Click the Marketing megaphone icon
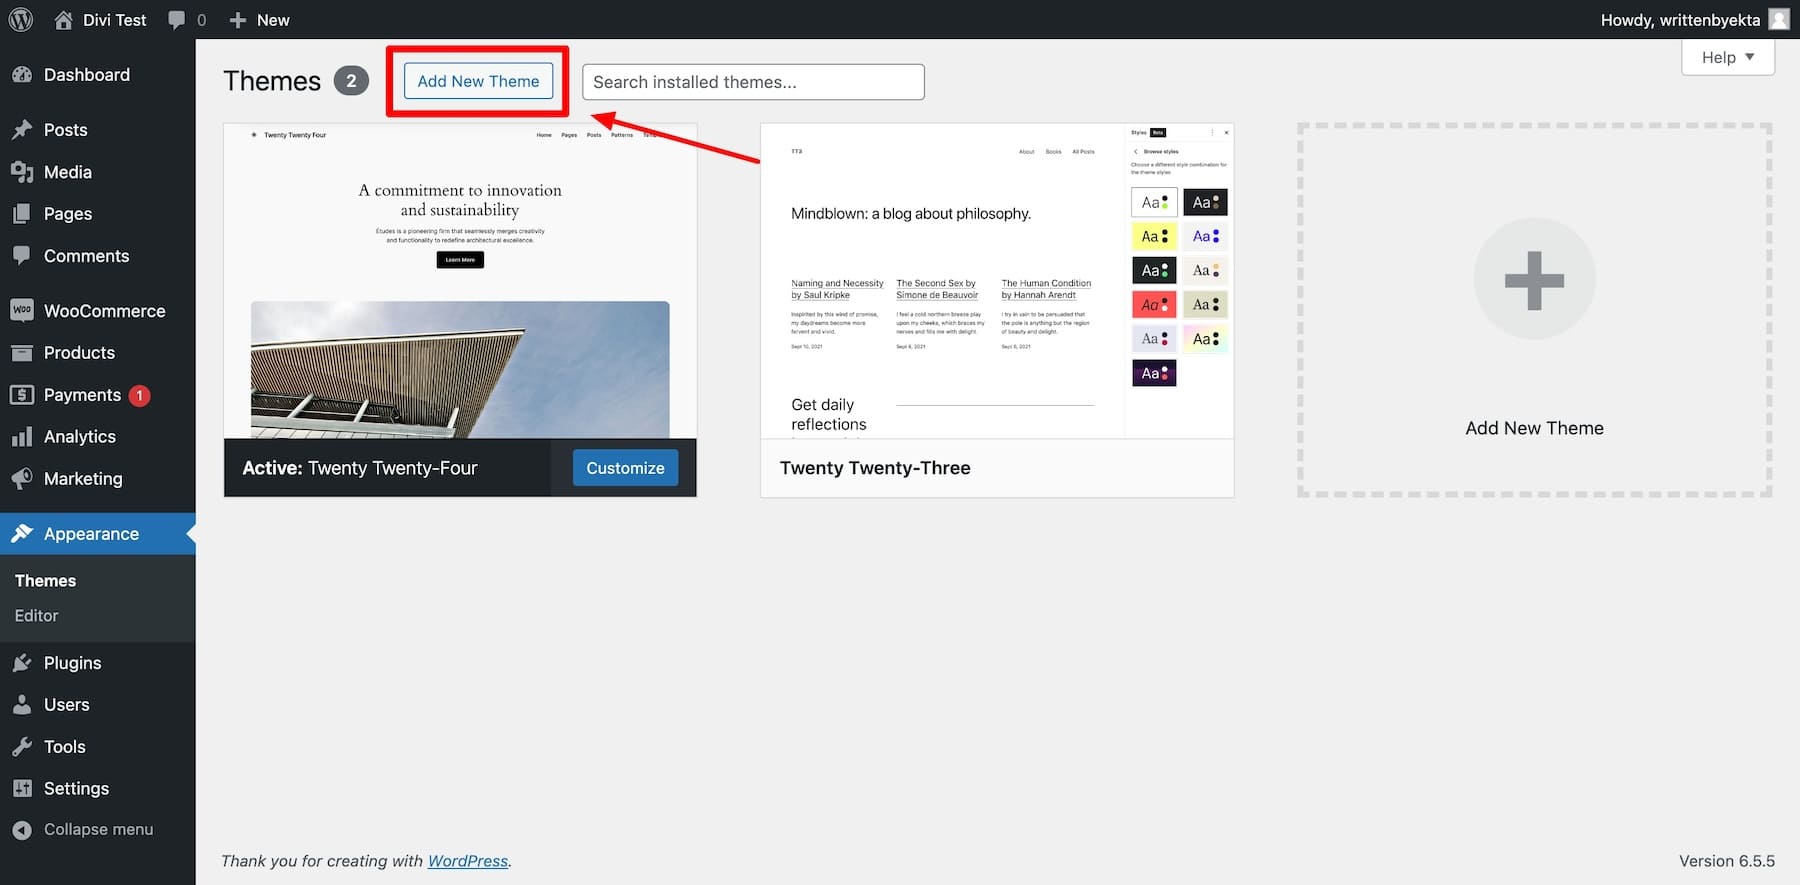Image resolution: width=1800 pixels, height=885 pixels. coord(22,479)
